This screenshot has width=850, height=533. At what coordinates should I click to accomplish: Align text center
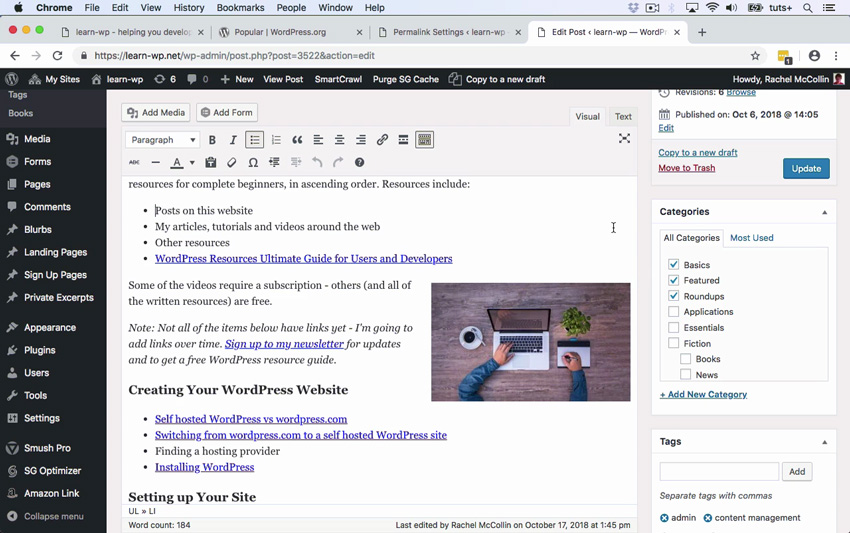pyautogui.click(x=339, y=140)
